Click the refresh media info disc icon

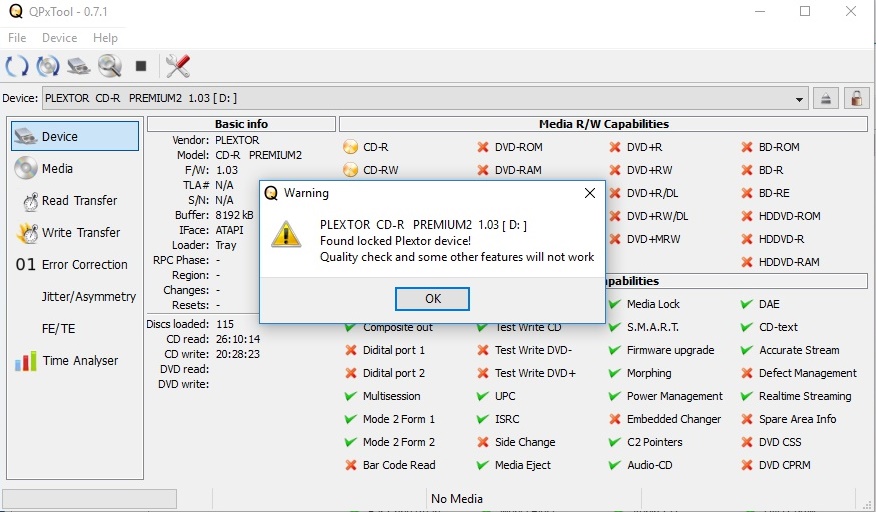48,66
